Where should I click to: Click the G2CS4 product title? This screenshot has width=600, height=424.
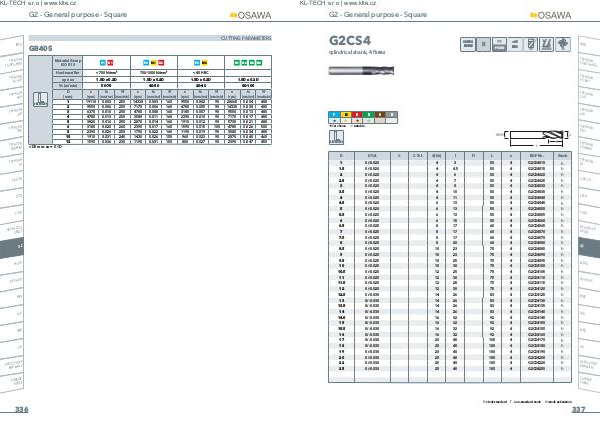coord(350,40)
